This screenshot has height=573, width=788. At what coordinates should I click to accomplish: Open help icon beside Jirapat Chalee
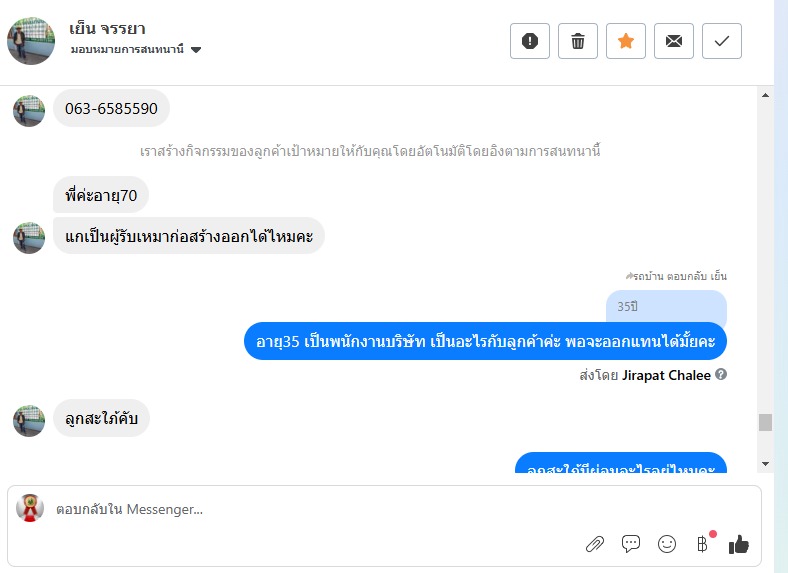721,374
